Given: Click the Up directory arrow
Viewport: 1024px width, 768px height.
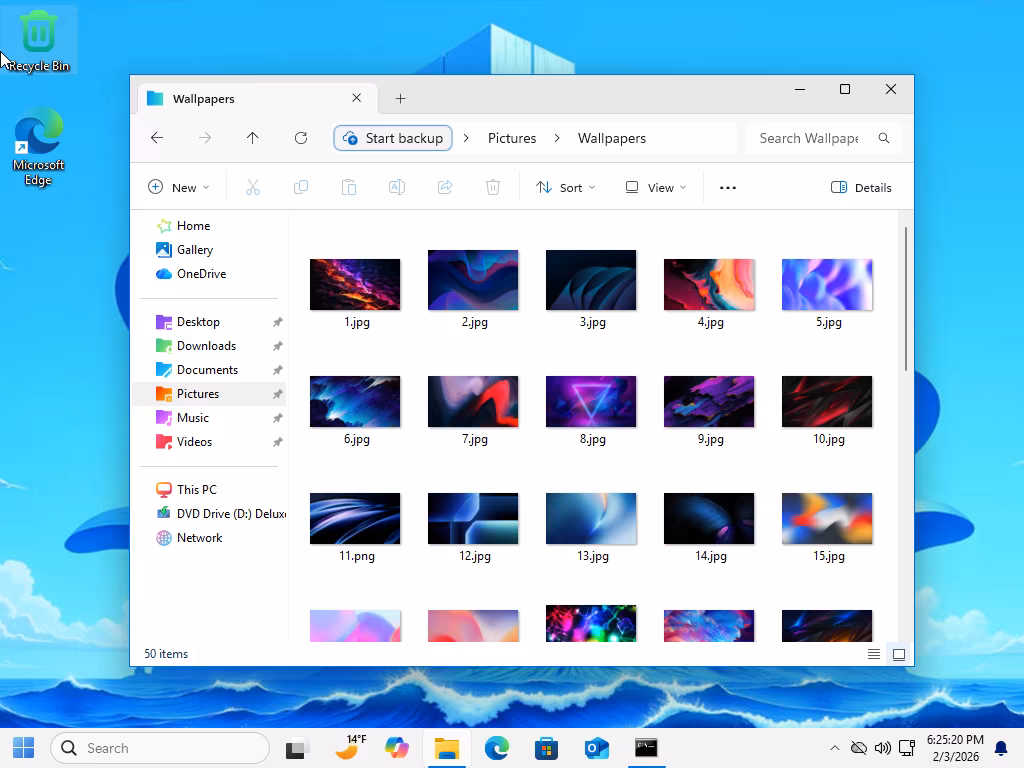Looking at the screenshot, I should point(253,138).
